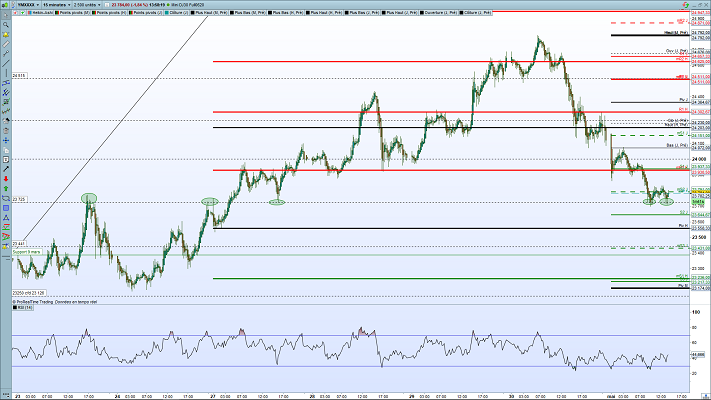This screenshot has width=711, height=400.
Task: Select the red down arrow tool
Action: click(x=5, y=179)
